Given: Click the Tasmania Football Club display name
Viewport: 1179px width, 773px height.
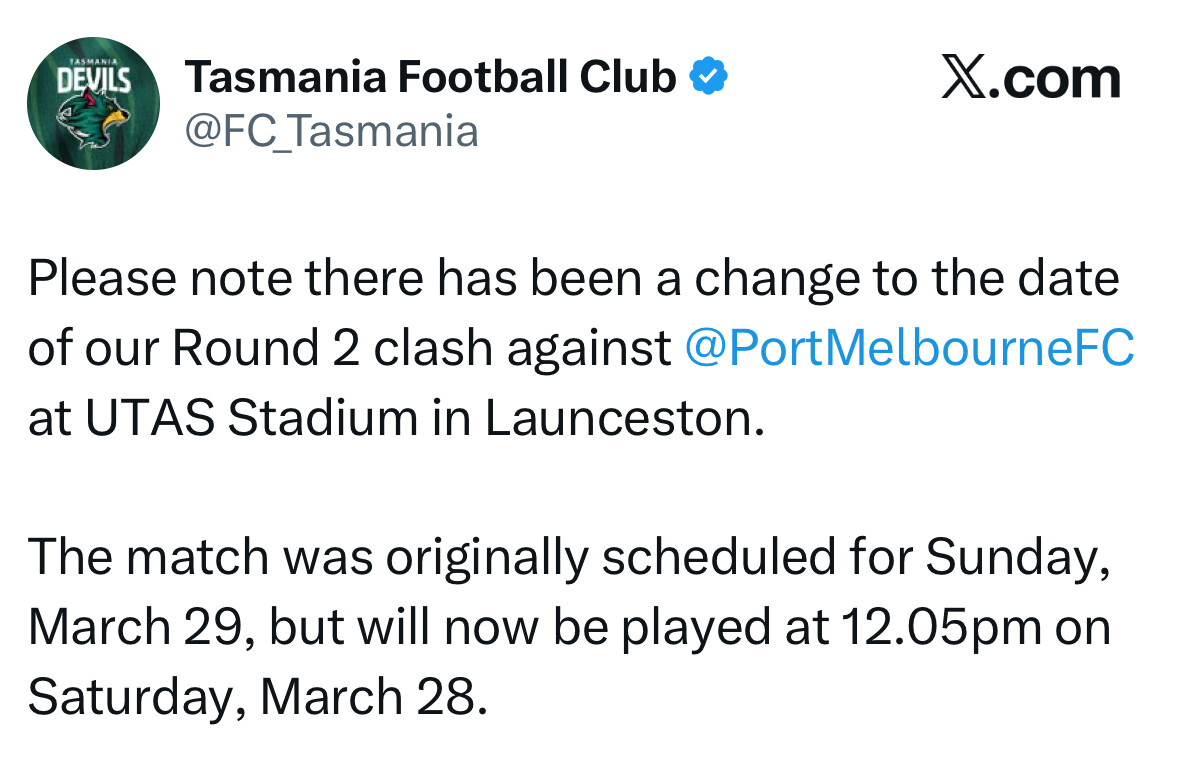Looking at the screenshot, I should 431,77.
